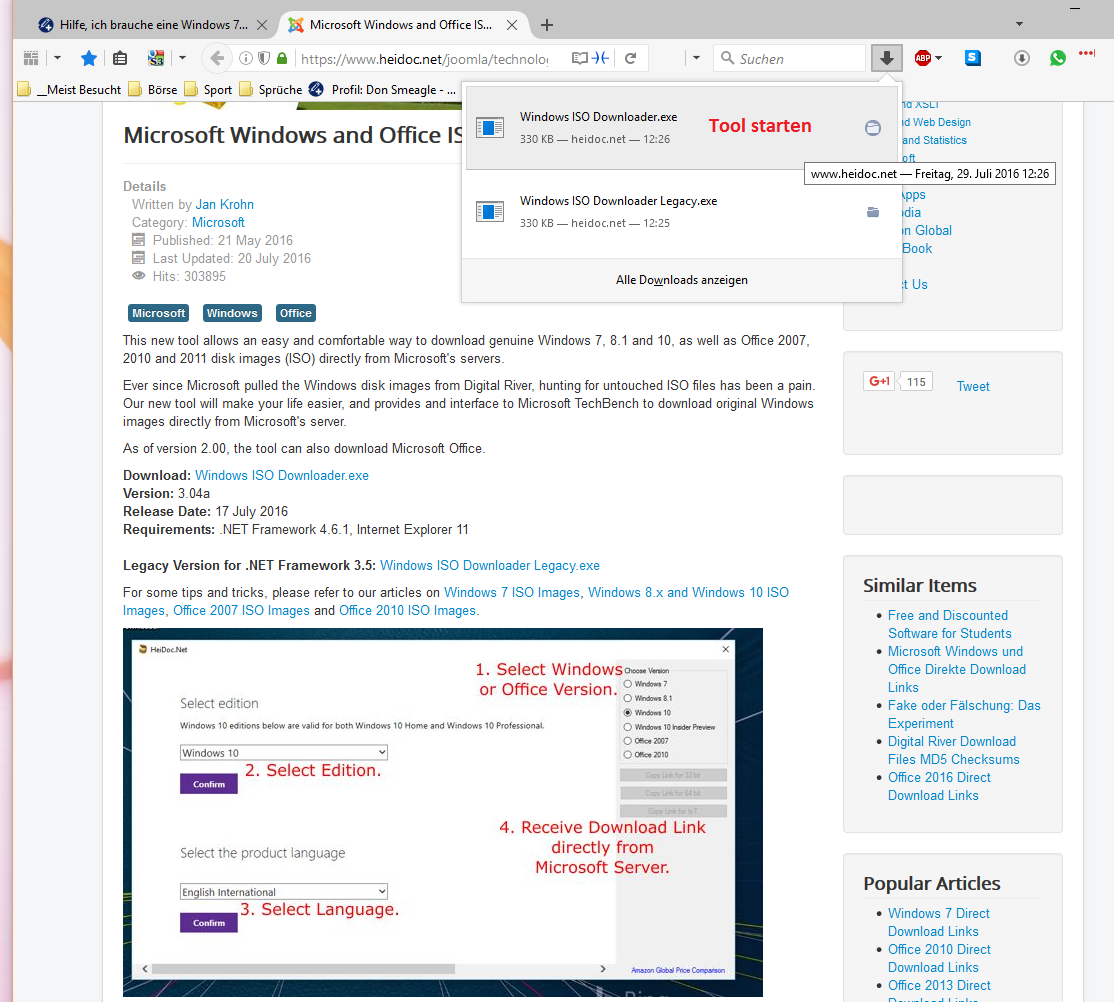The image size is (1114, 1002).
Task: Open the Windows ISO Downloader Legacy.exe download entry
Action: [x=681, y=212]
